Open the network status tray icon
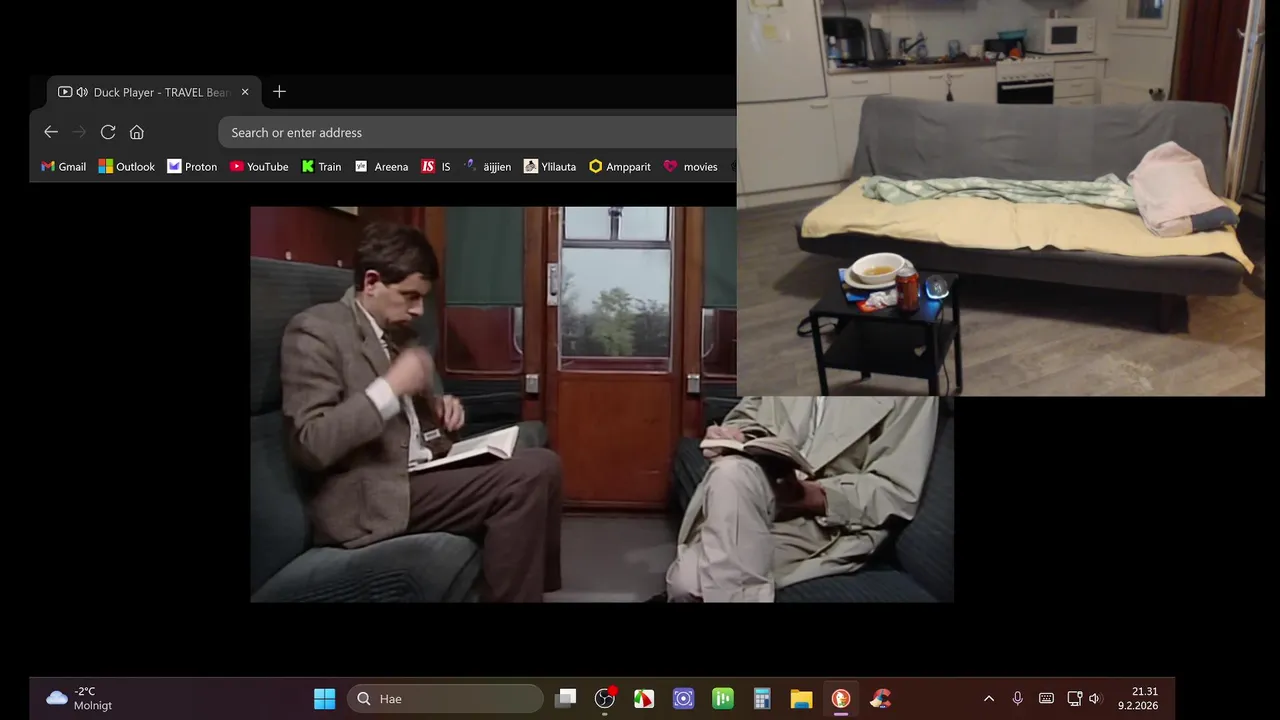The height and width of the screenshot is (720, 1280). [1074, 699]
